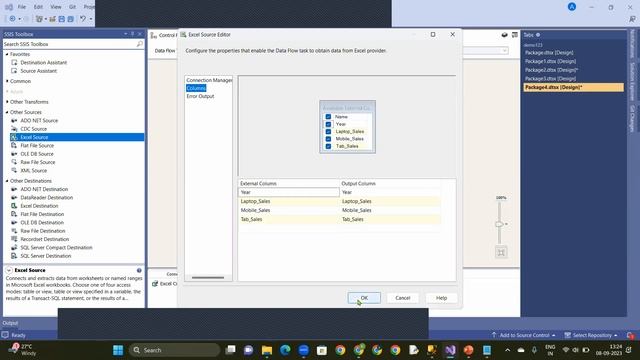This screenshot has height=360, width=640.
Task: Maximize the Excel Source Editor dialog
Action: point(433,35)
